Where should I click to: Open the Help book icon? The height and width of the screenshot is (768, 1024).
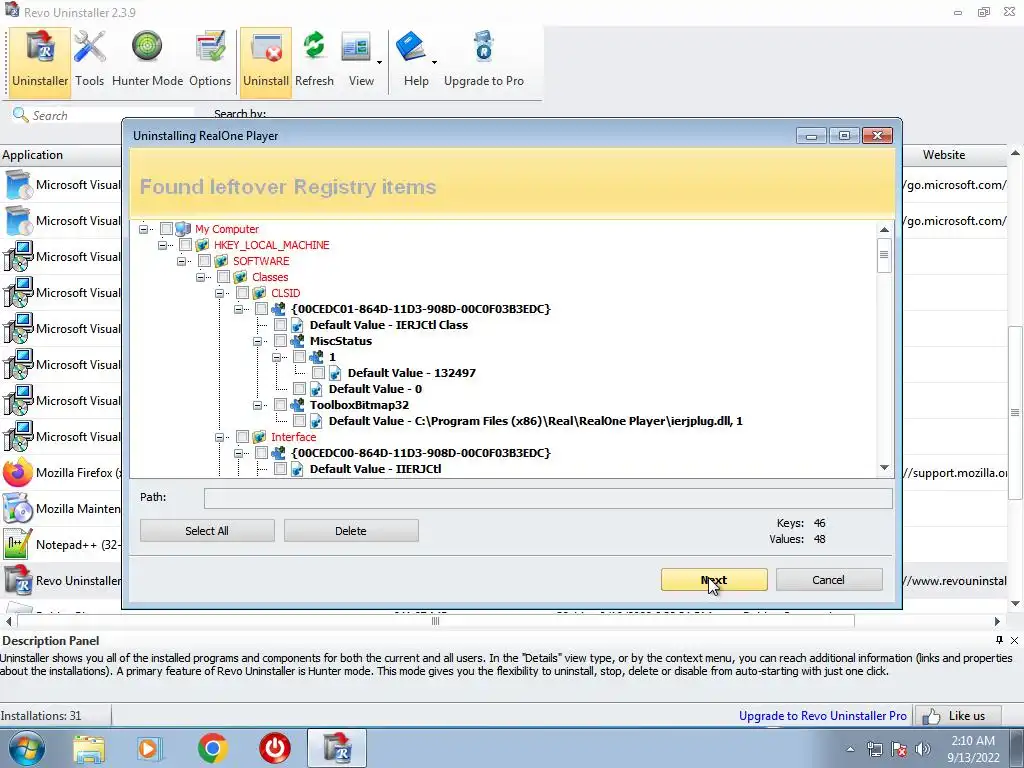click(x=411, y=47)
